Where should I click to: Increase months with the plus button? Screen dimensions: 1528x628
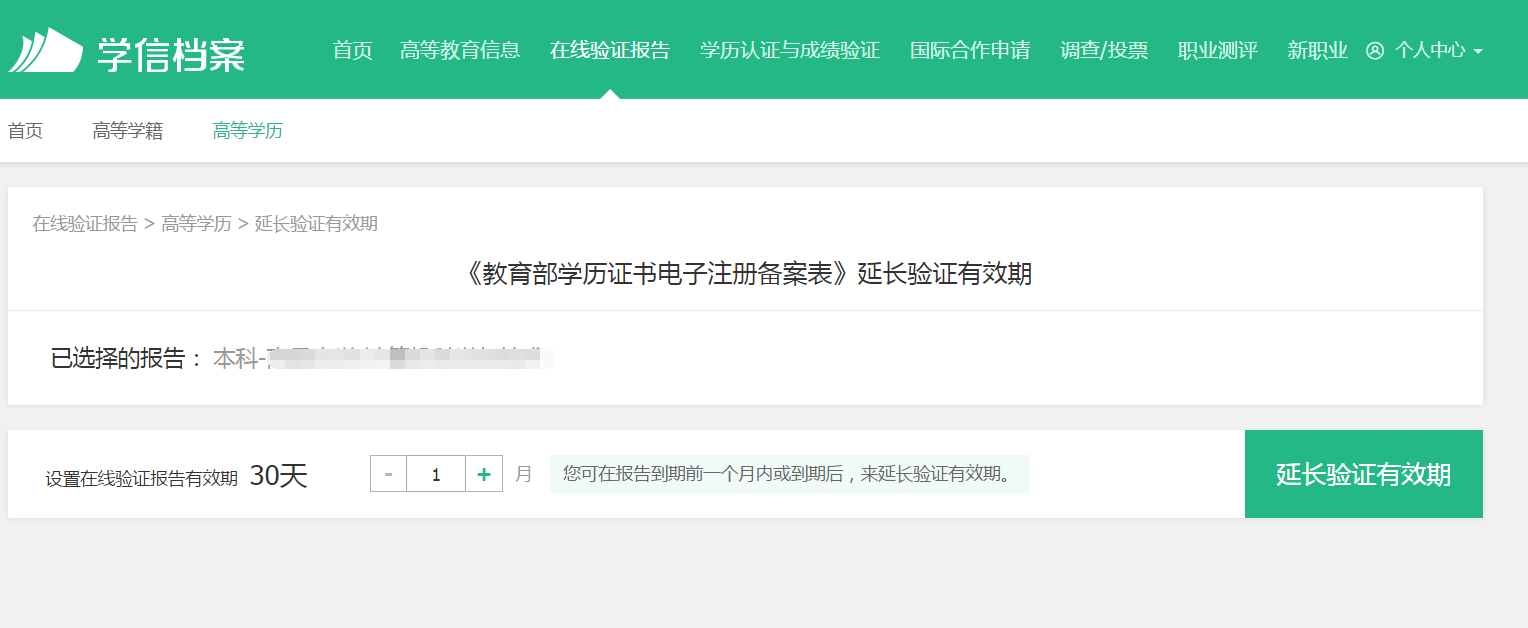coord(484,474)
